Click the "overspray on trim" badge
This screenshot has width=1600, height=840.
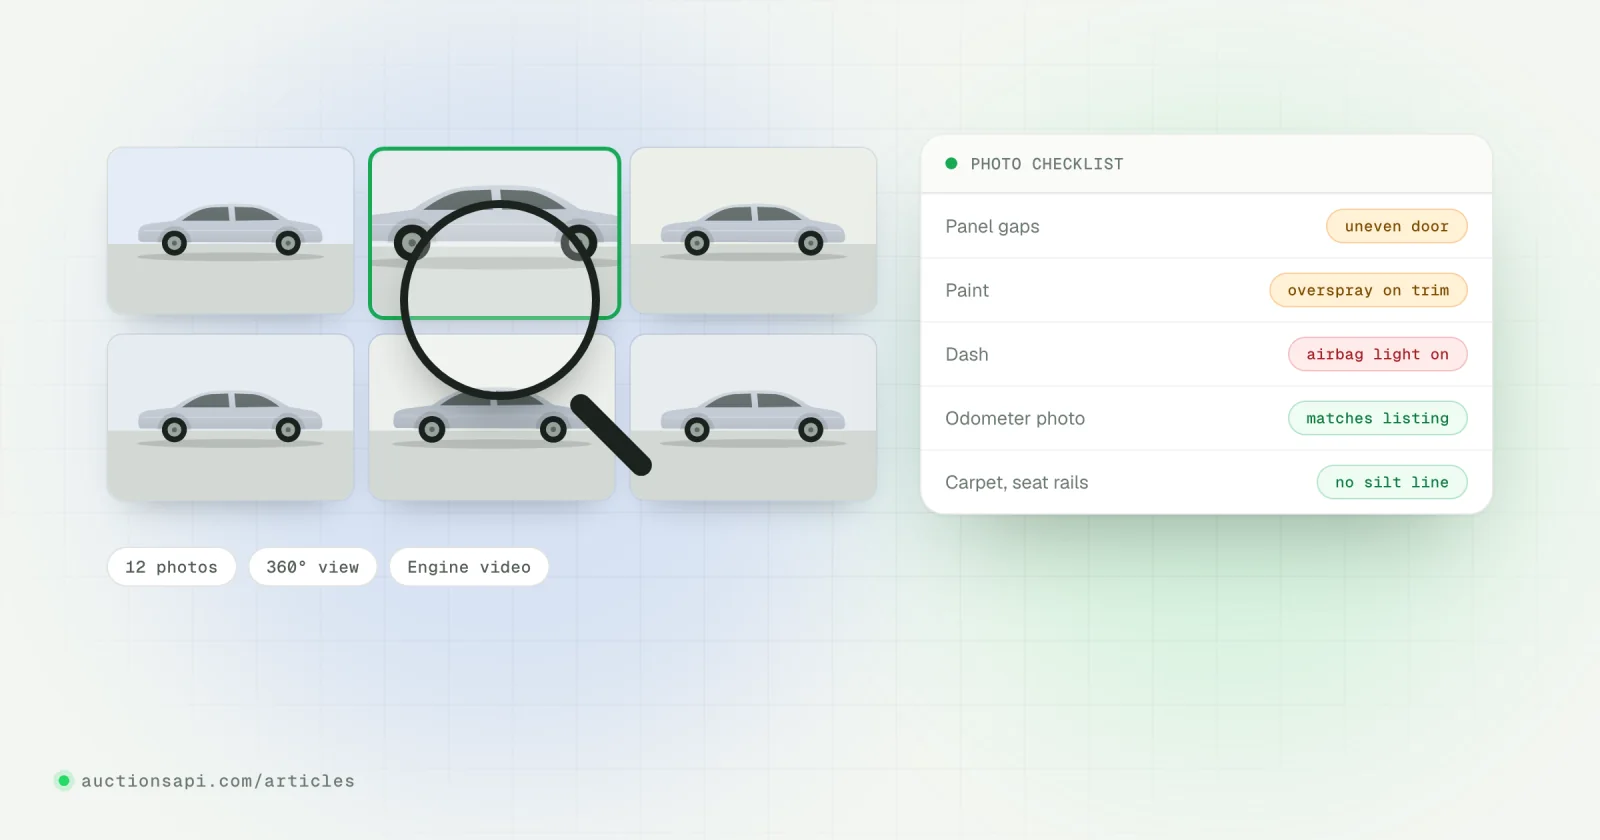click(1368, 290)
